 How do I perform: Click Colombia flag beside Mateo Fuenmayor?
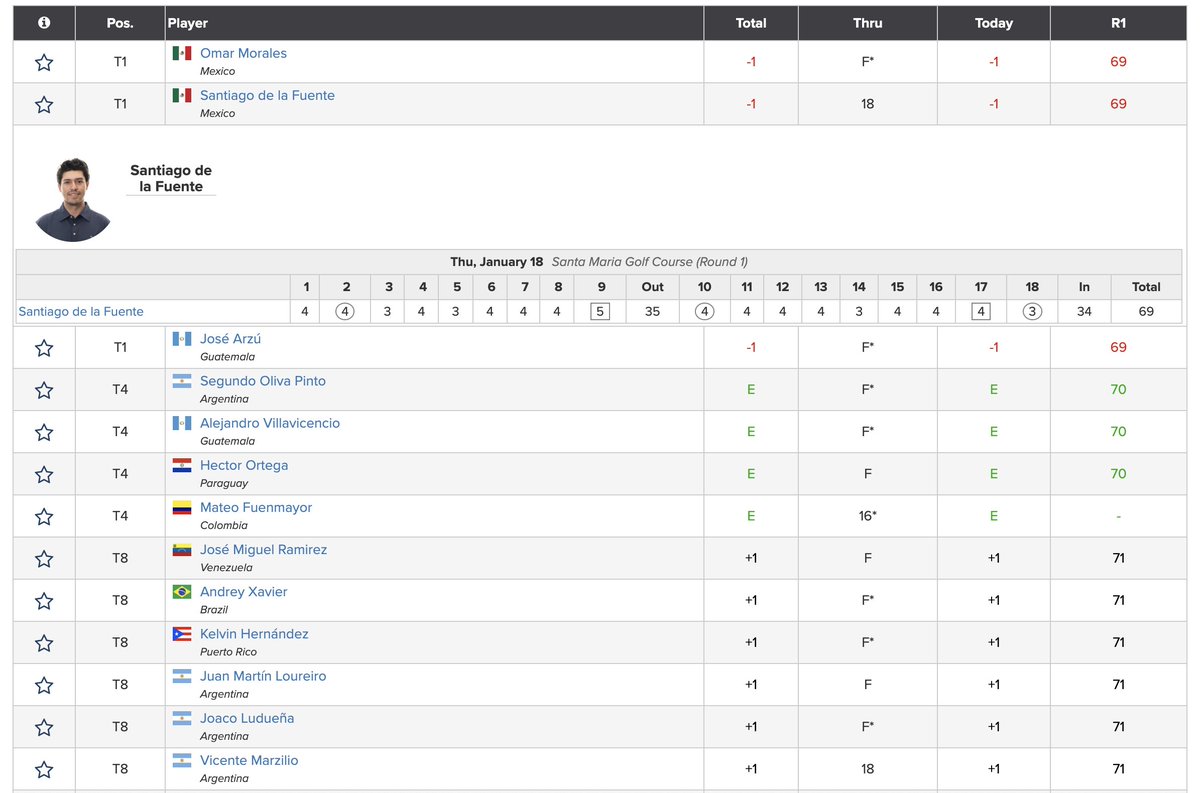click(x=181, y=507)
